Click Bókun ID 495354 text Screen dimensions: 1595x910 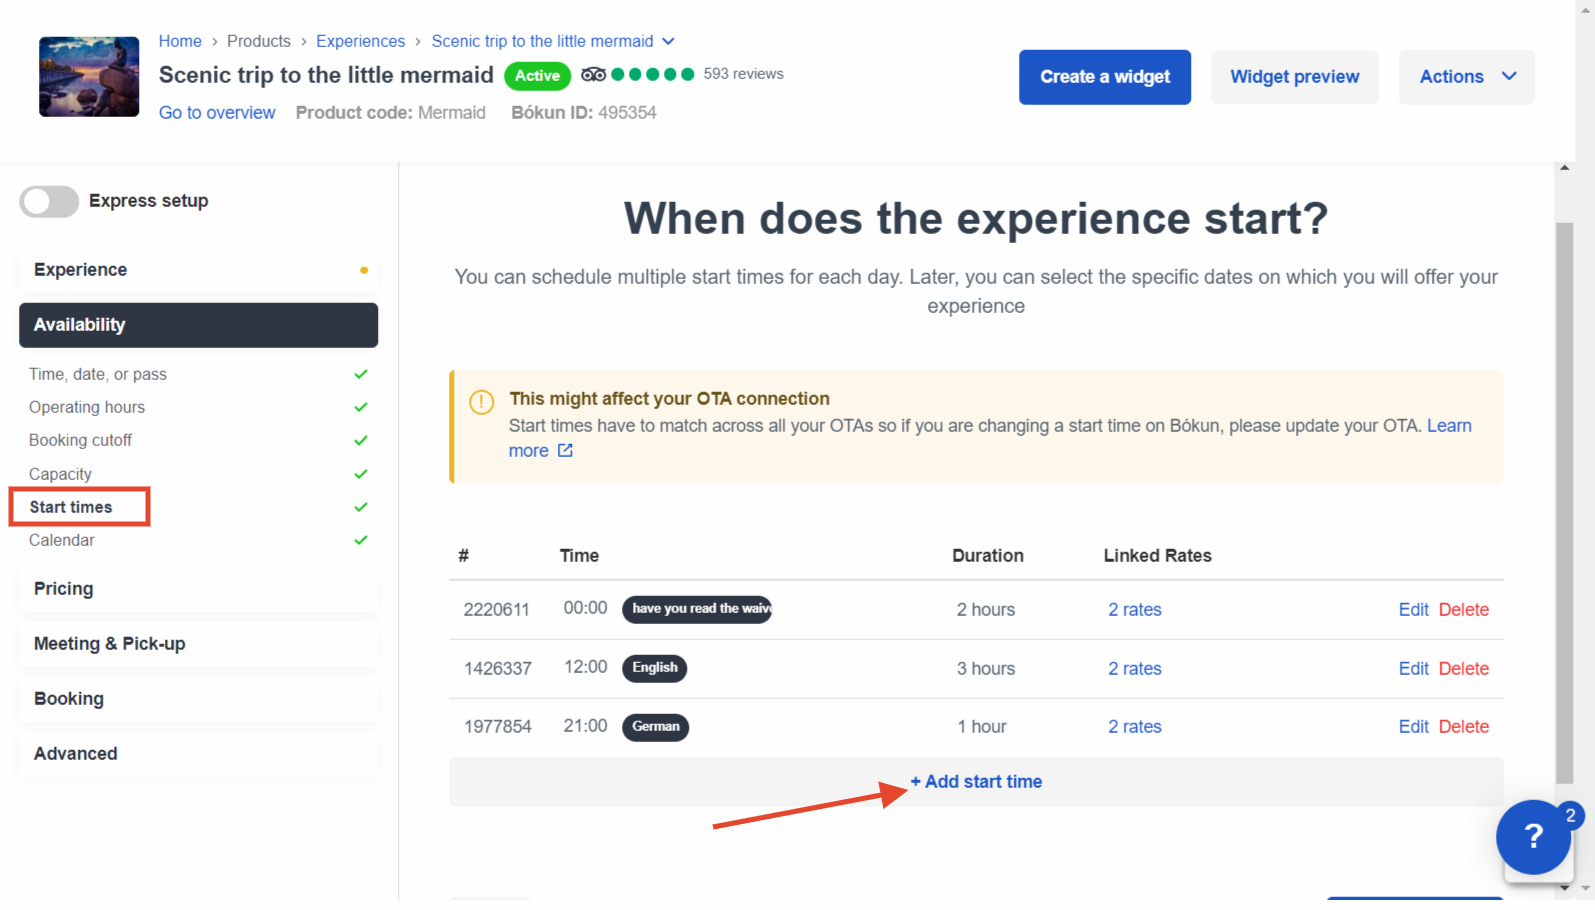584,113
